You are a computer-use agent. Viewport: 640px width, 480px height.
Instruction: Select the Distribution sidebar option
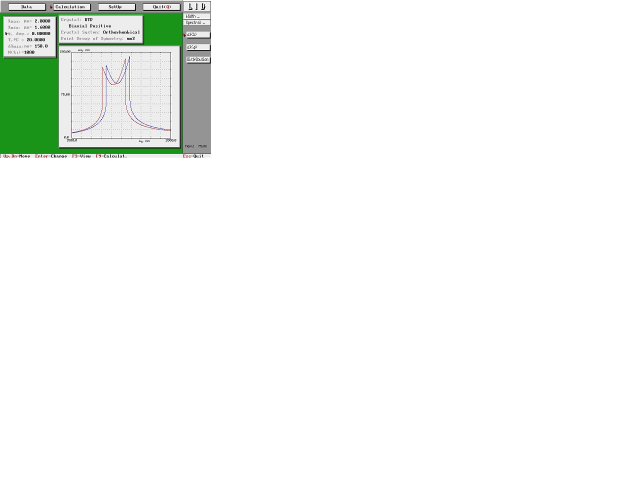(x=198, y=59)
